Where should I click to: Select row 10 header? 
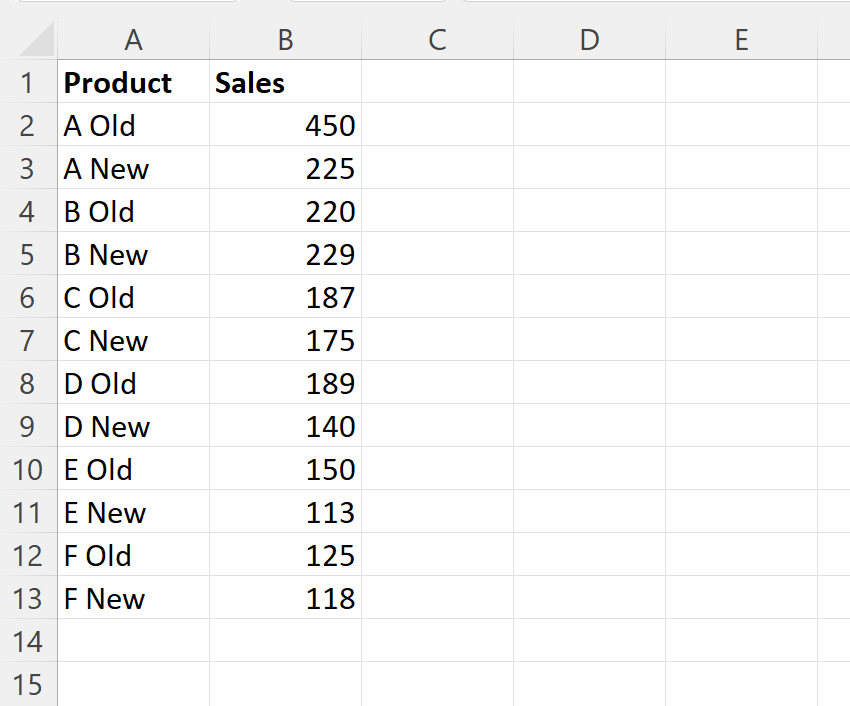click(28, 468)
